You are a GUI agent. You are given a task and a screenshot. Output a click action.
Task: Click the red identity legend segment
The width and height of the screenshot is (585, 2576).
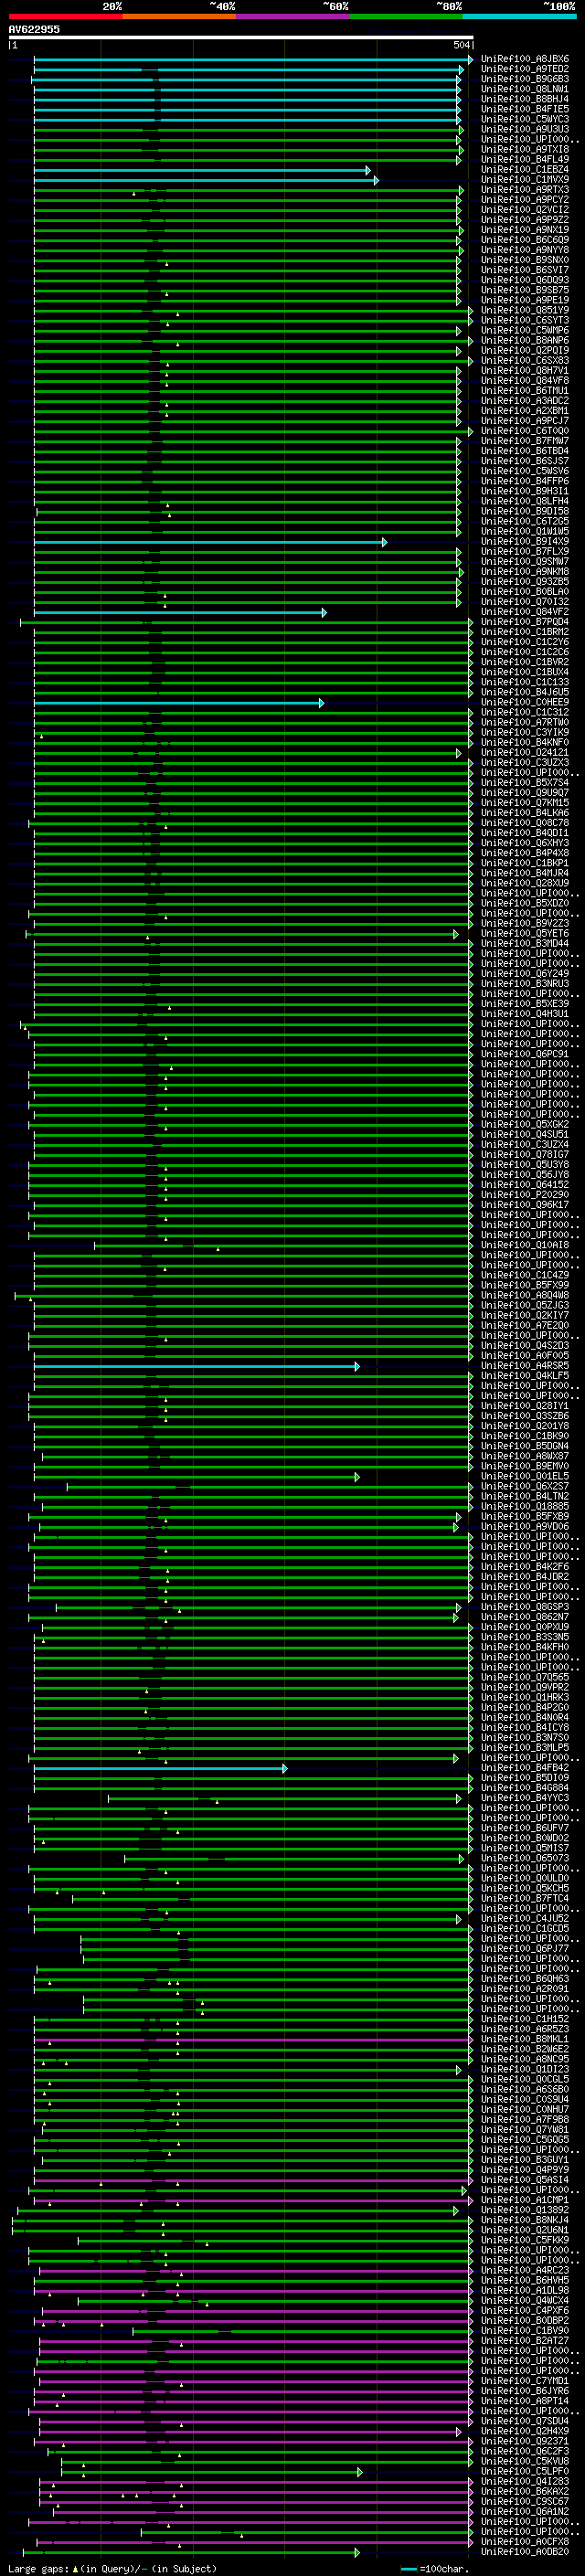coord(65,16)
